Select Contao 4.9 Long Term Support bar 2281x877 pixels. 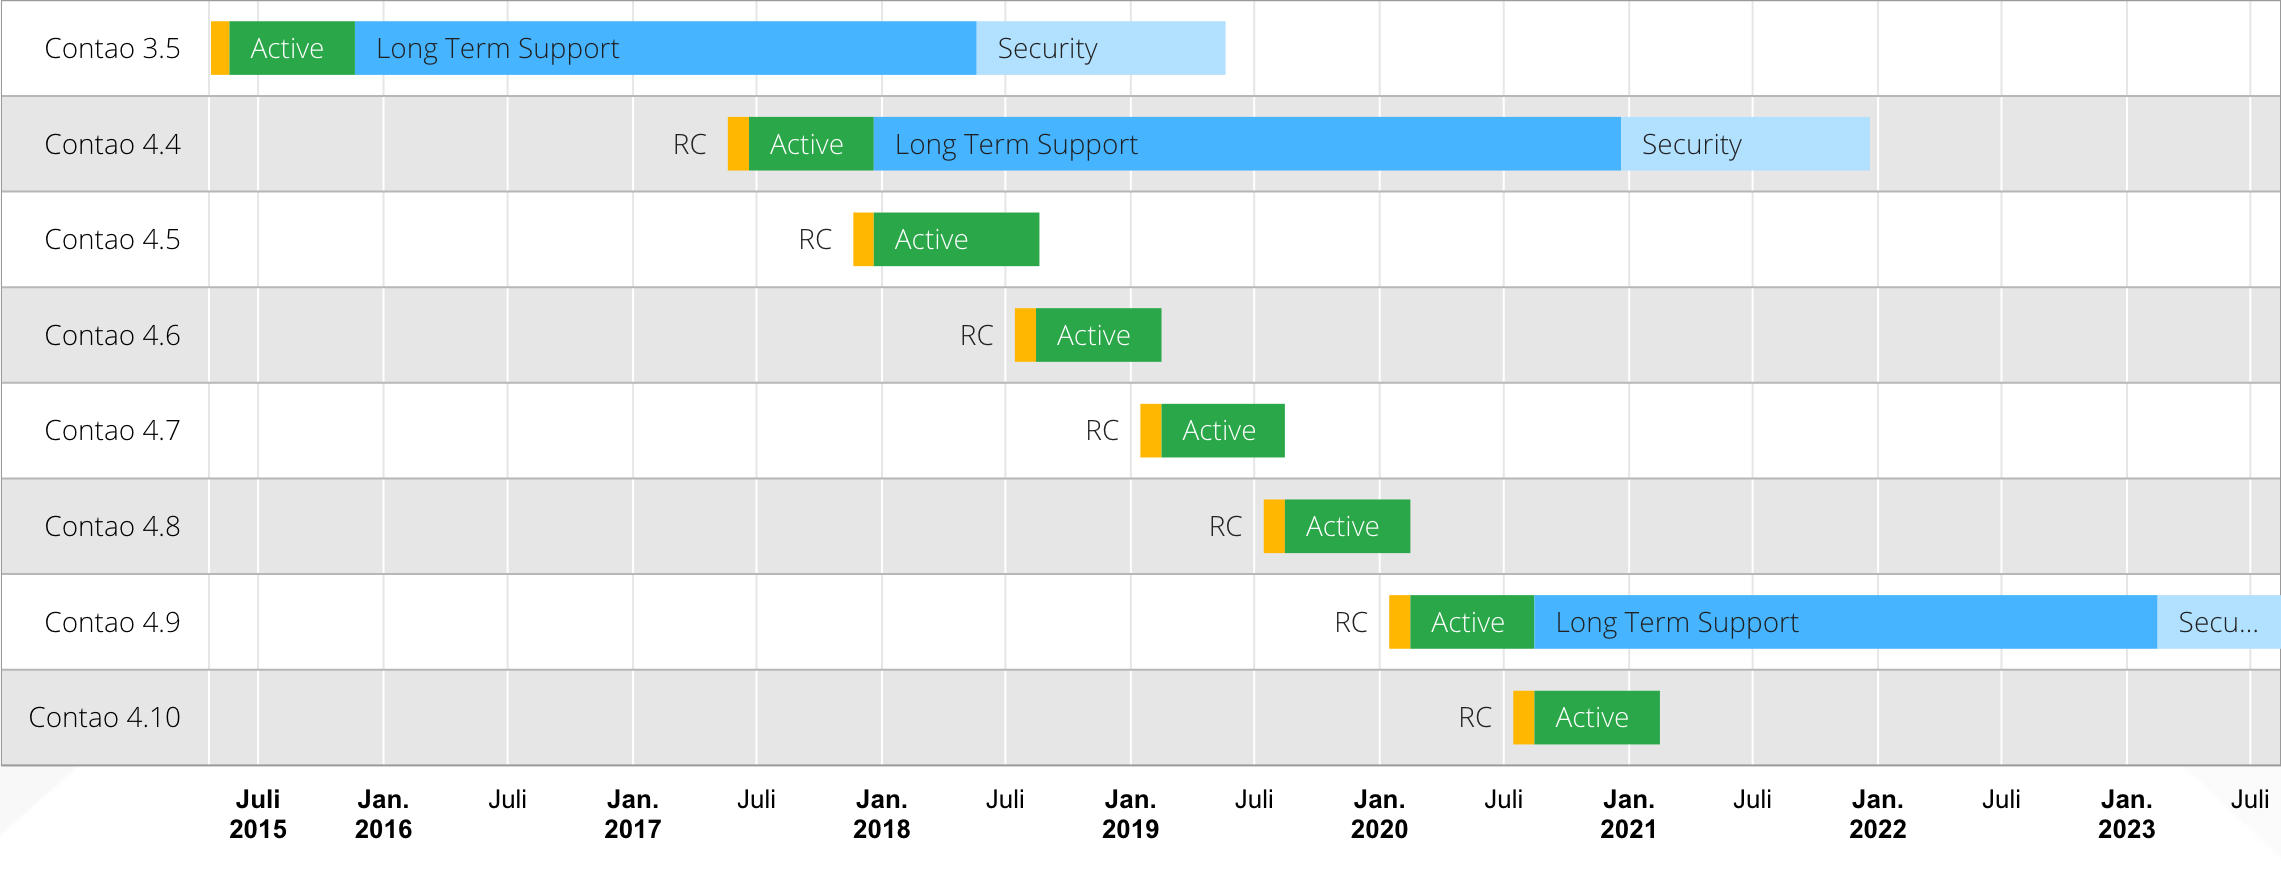1845,622
